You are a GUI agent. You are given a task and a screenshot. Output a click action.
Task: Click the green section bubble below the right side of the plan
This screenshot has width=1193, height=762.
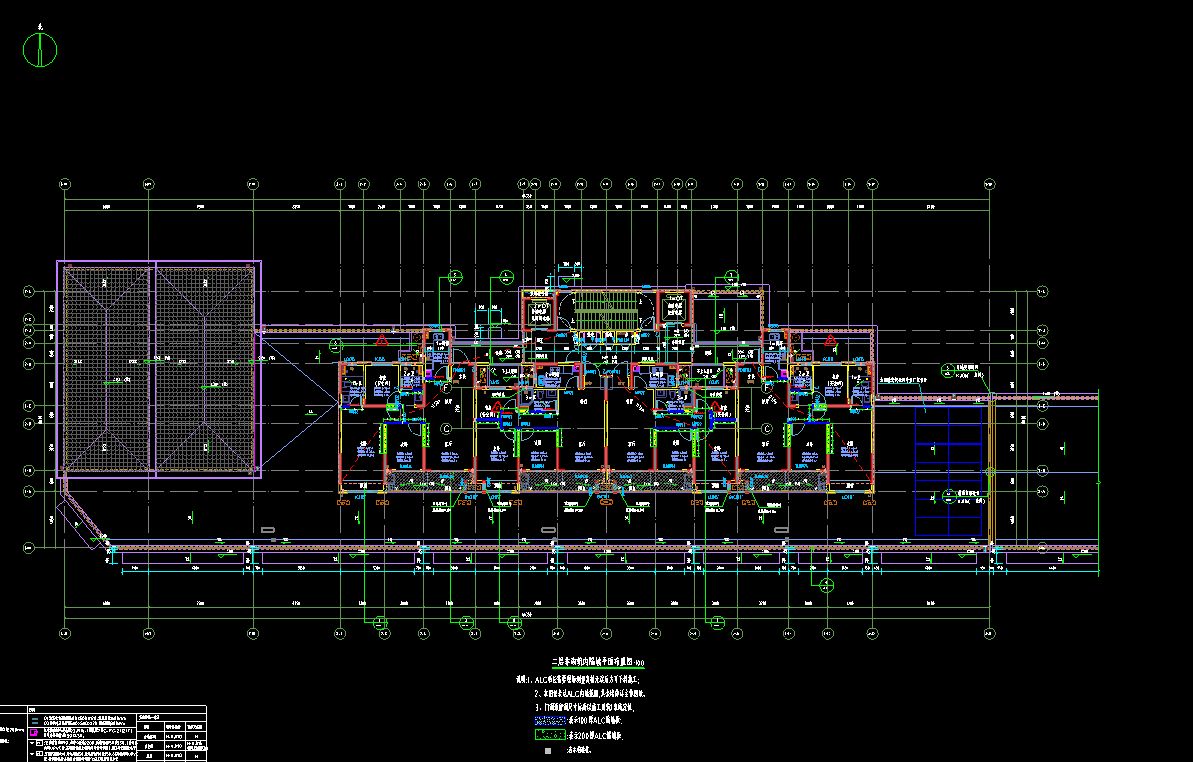pyautogui.click(x=827, y=585)
